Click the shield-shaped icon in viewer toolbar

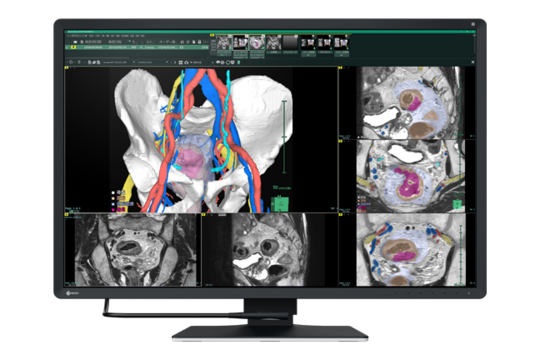(x=233, y=62)
